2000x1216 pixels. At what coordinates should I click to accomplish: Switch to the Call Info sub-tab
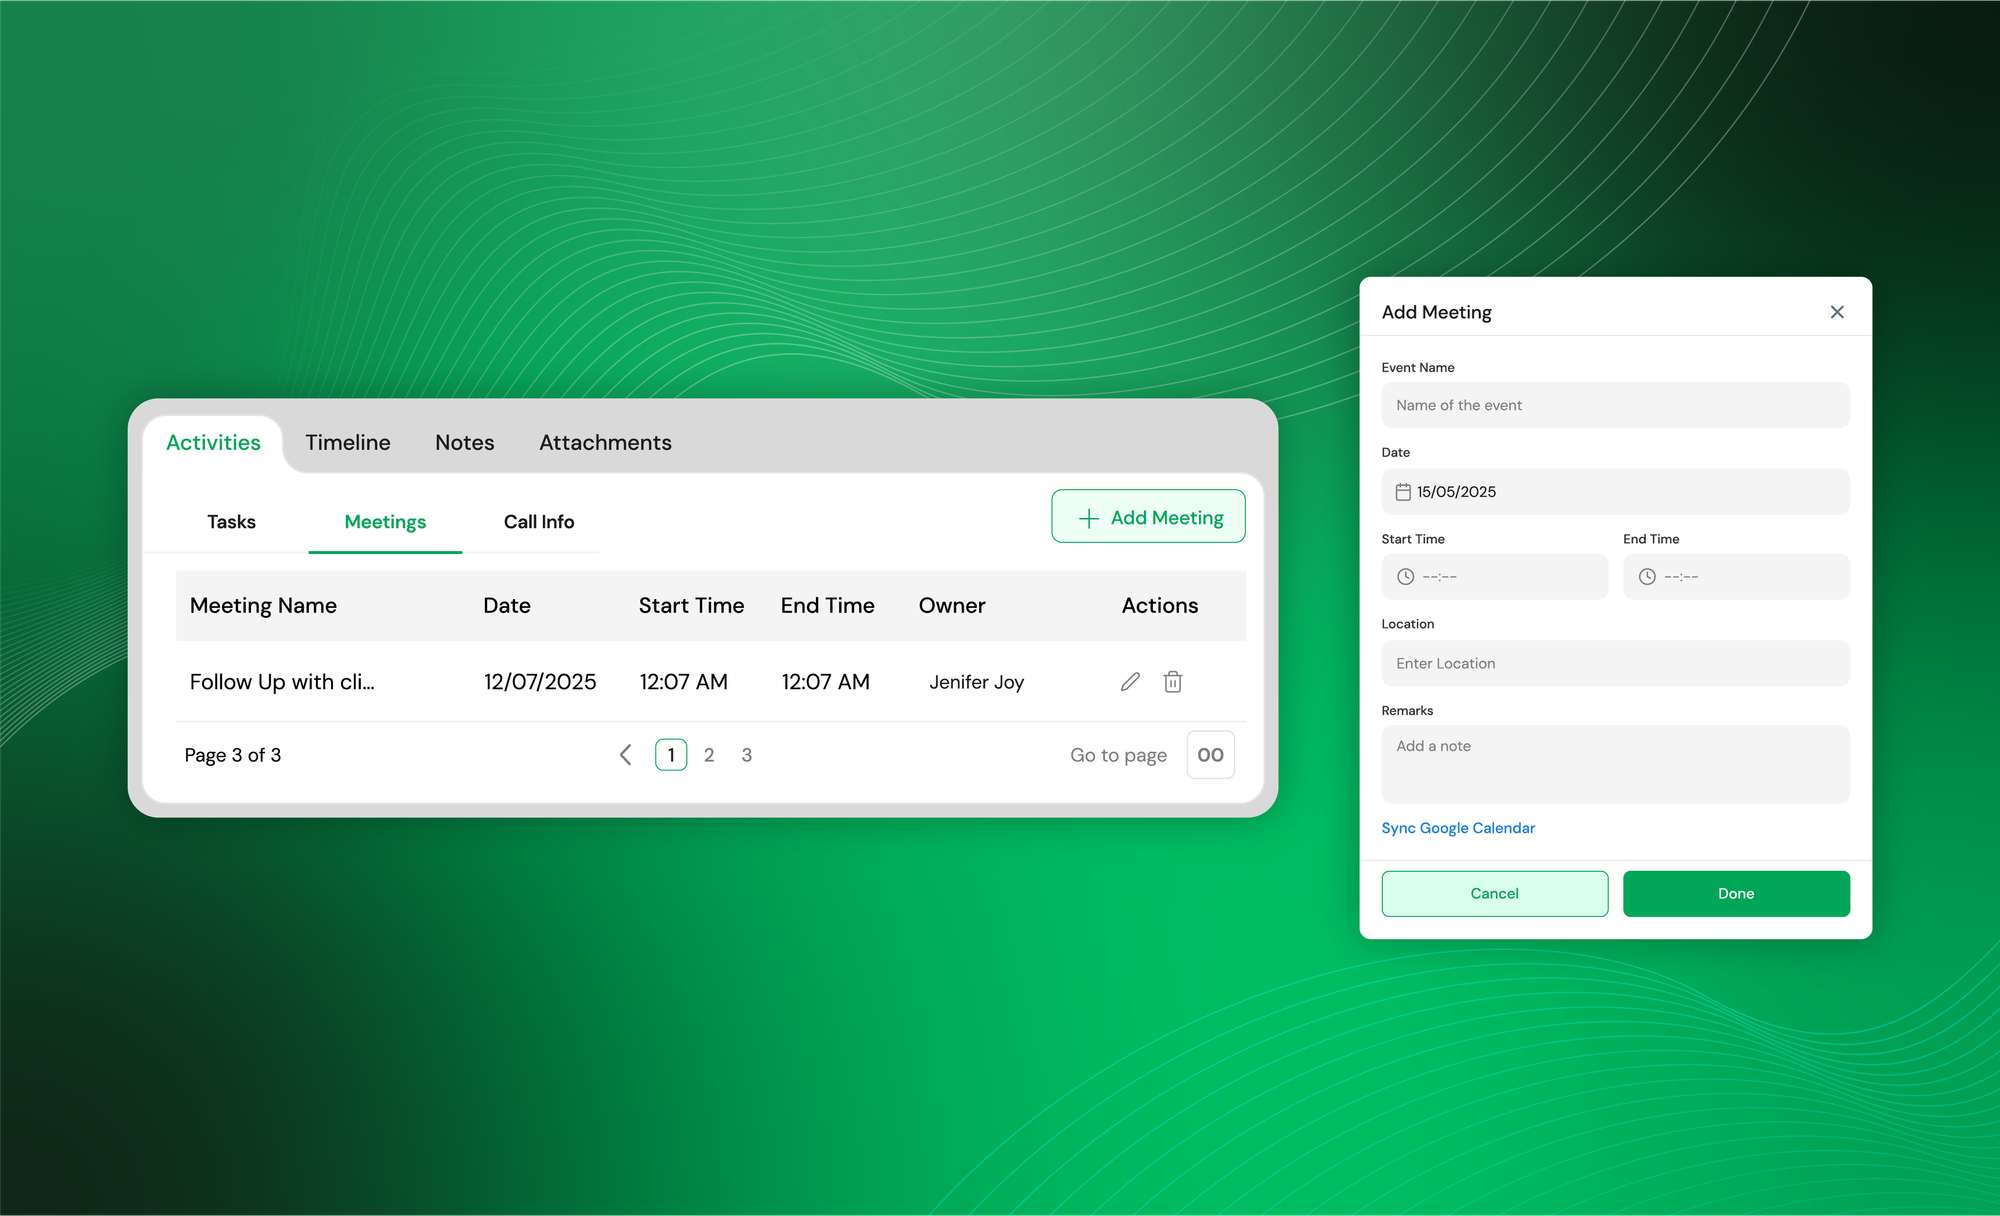coord(538,522)
